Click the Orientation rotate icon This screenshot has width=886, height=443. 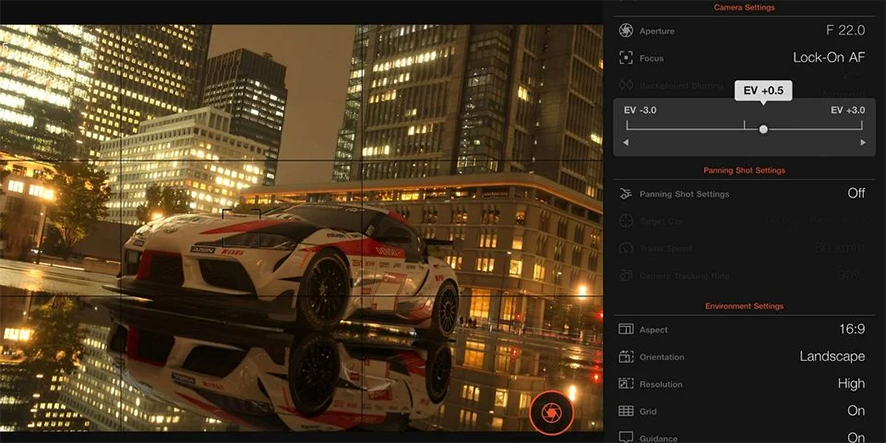pyautogui.click(x=626, y=357)
